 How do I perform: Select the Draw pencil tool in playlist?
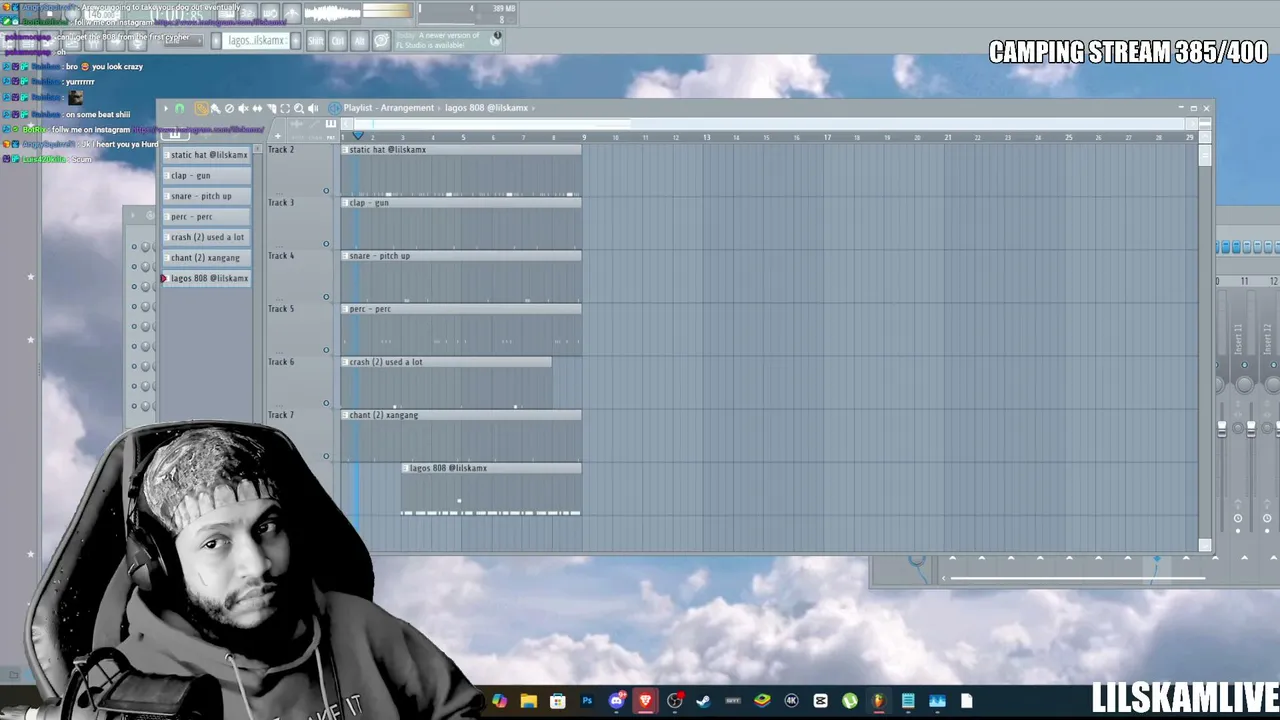(201, 108)
